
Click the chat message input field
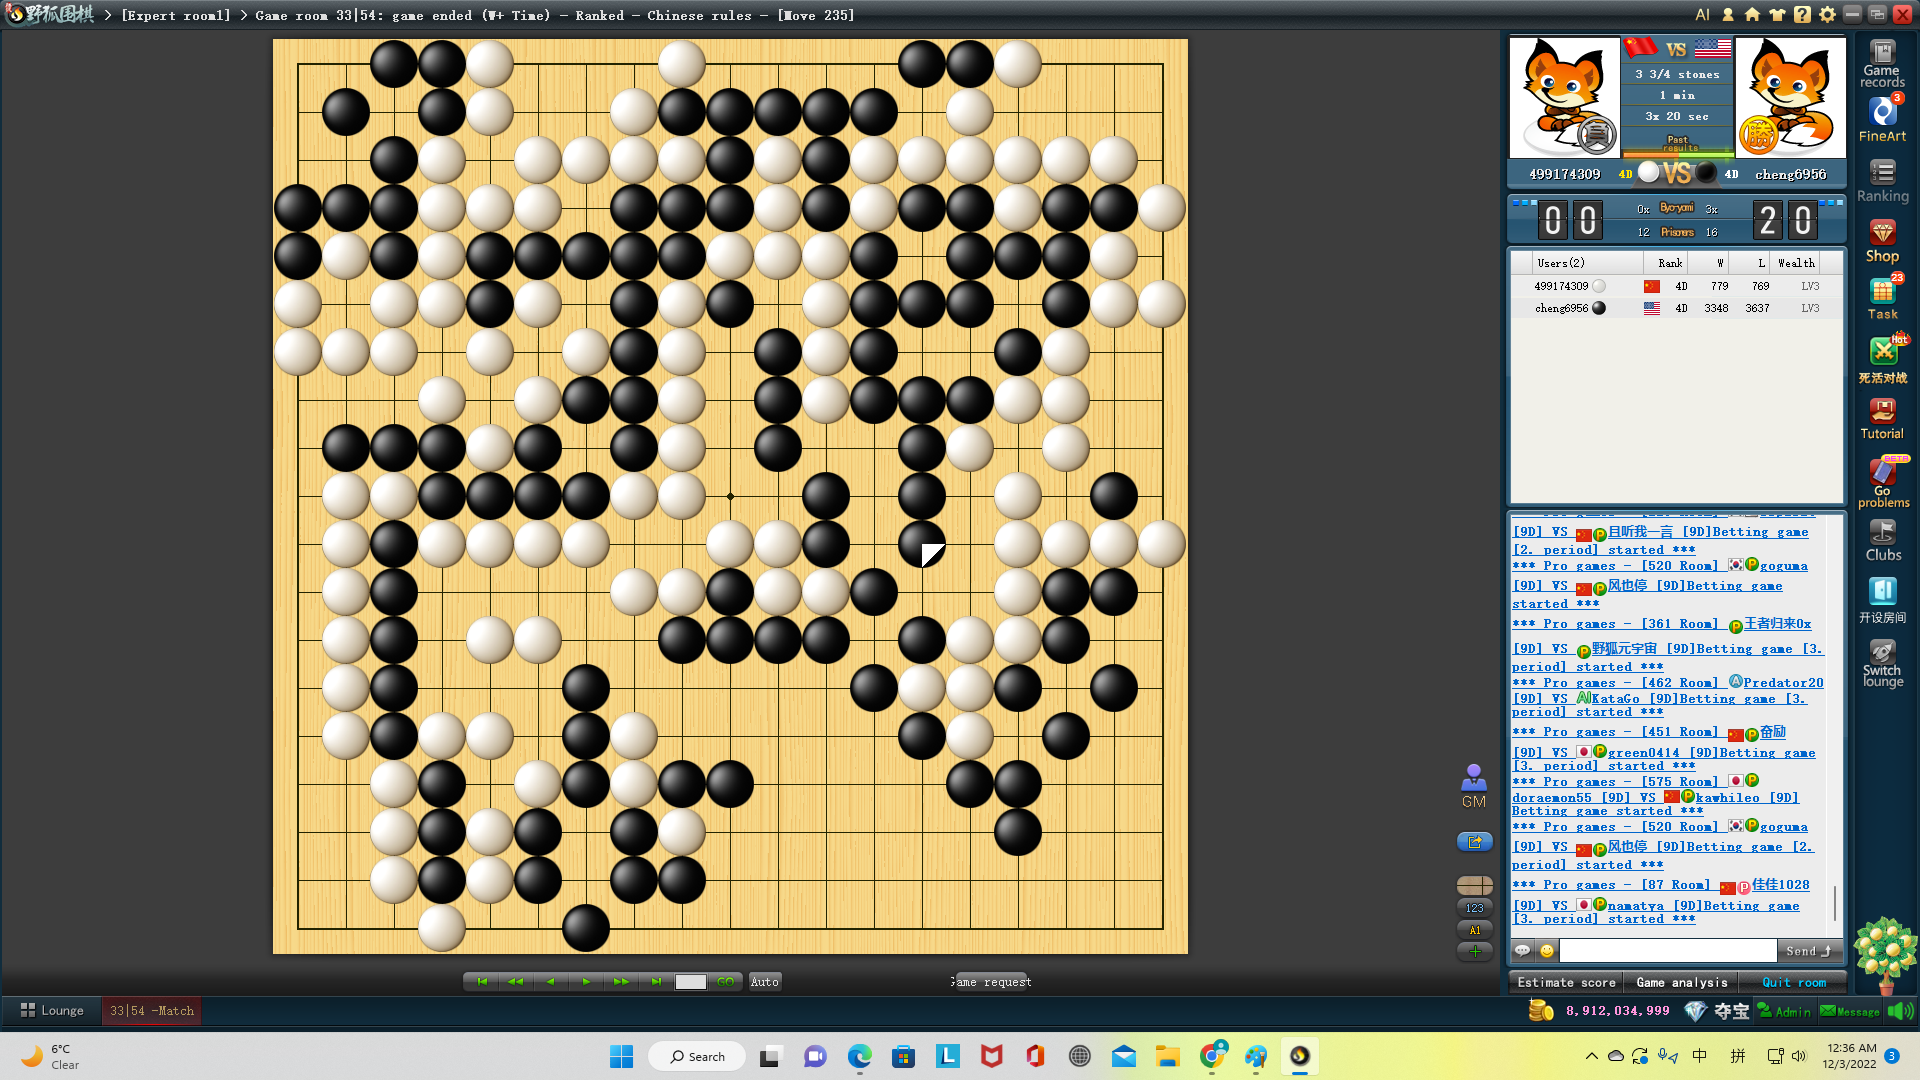click(1667, 951)
